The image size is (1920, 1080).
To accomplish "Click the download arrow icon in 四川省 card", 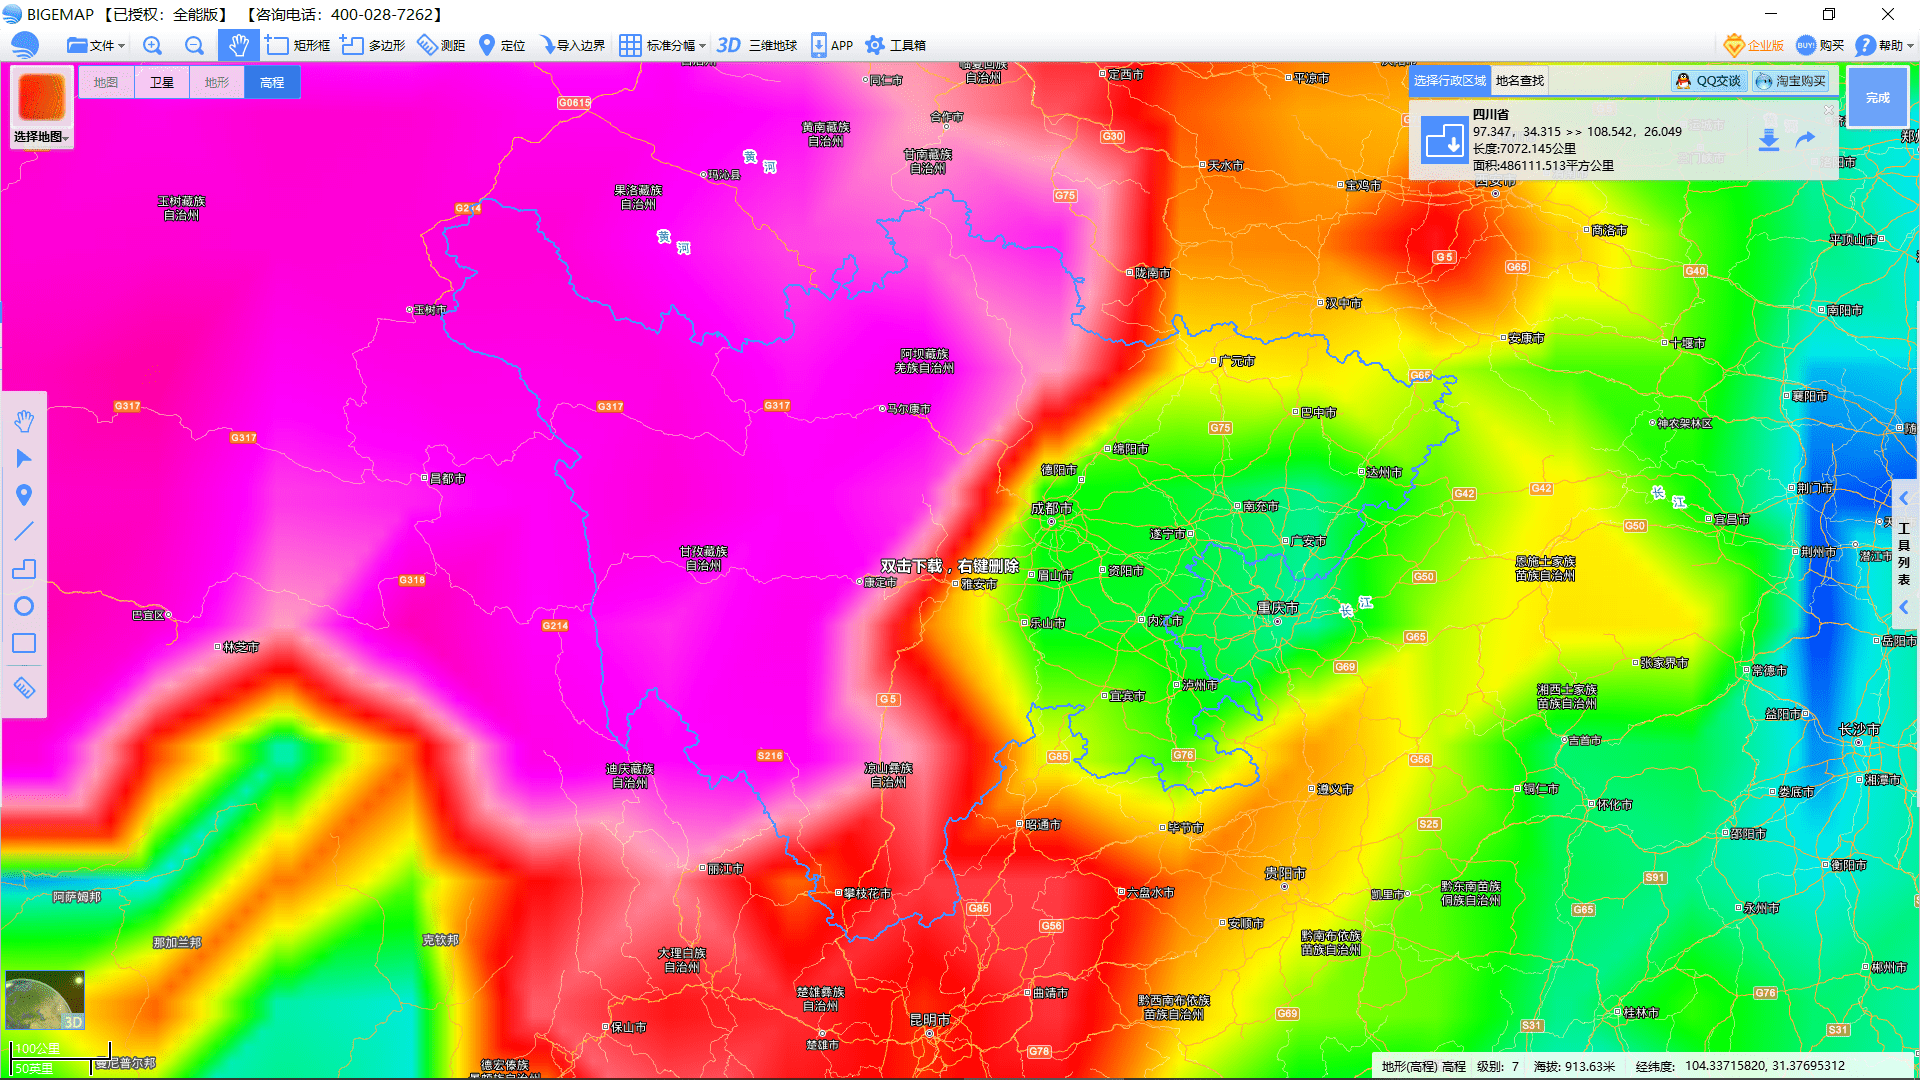I will pyautogui.click(x=1768, y=140).
